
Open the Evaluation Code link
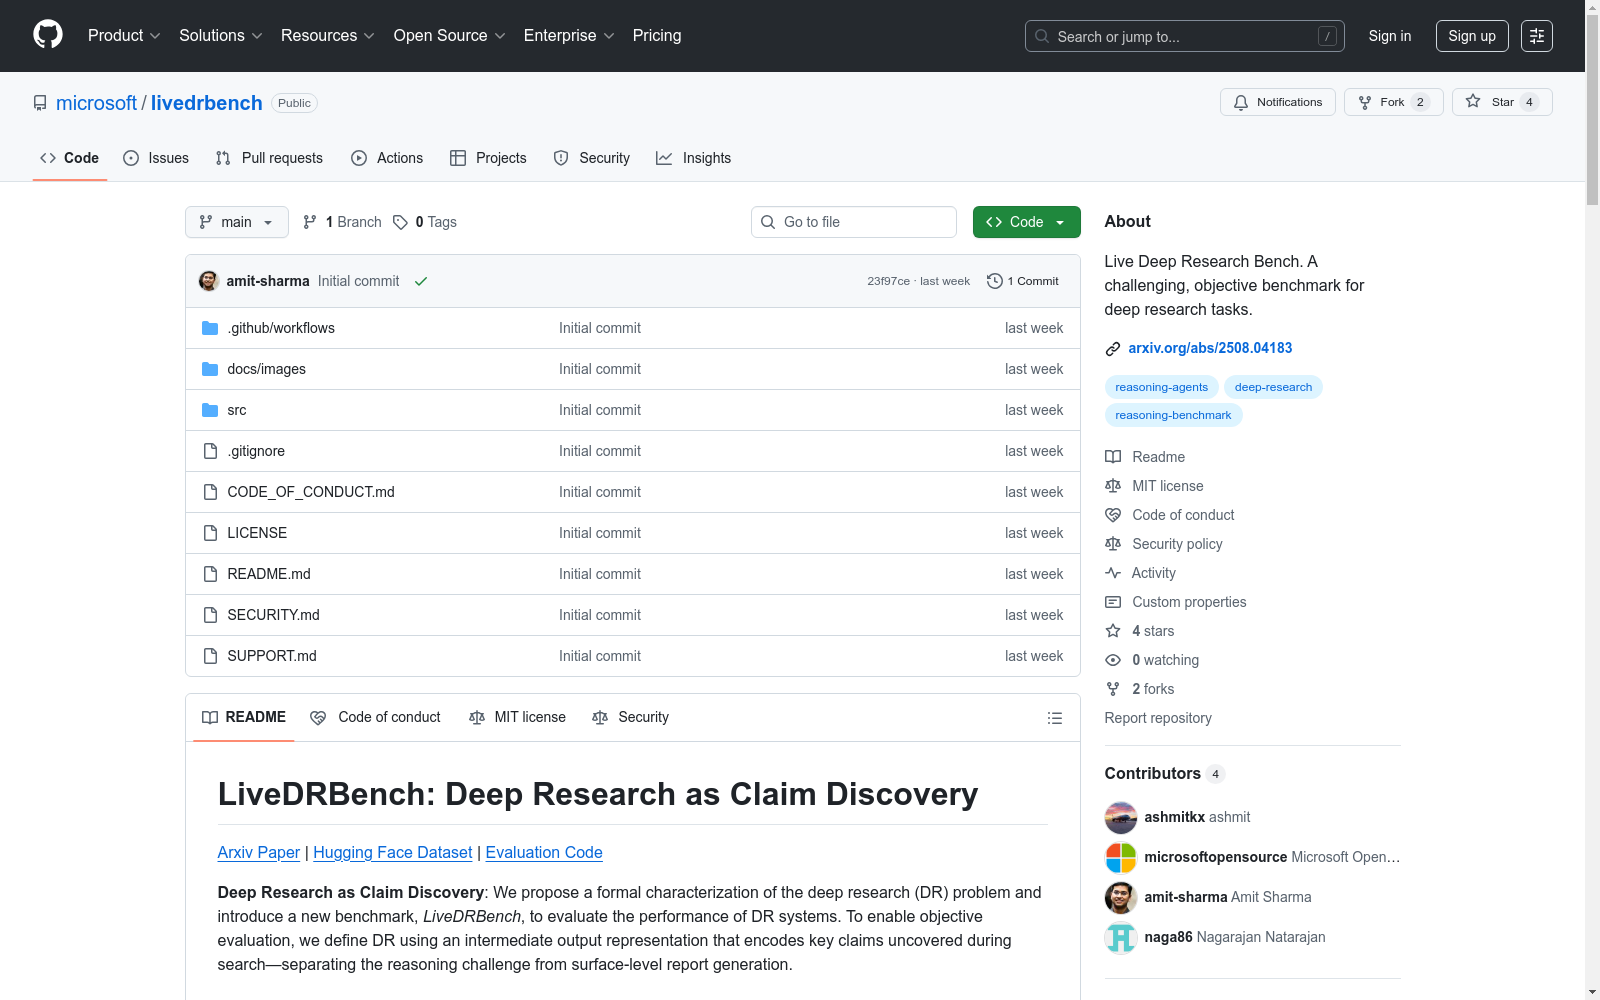click(544, 852)
